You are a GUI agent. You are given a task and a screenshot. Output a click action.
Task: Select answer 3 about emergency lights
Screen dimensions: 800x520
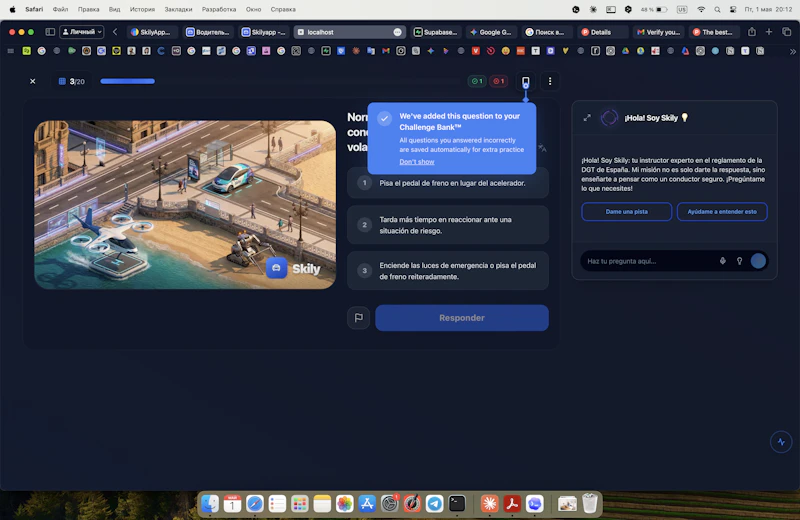448,271
